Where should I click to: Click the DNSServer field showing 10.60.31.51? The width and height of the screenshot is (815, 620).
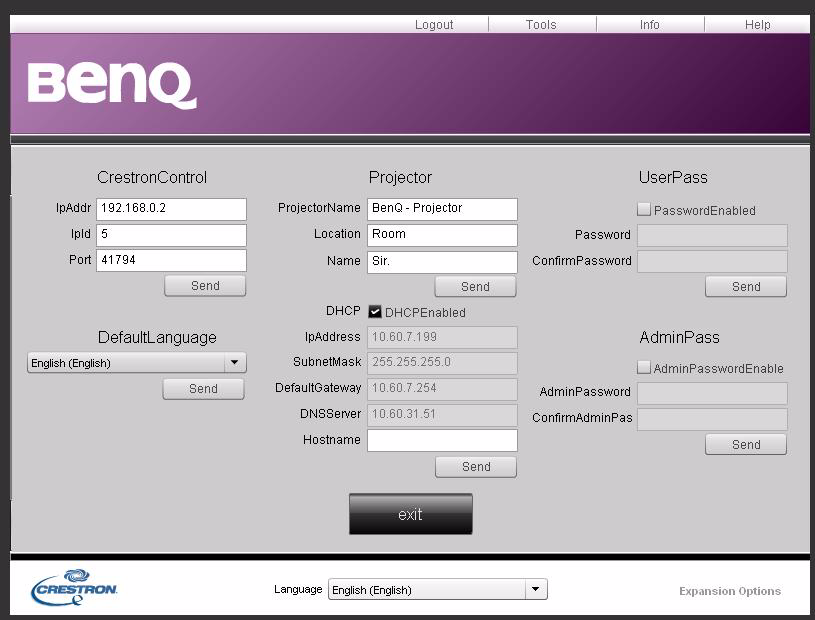[x=442, y=415]
